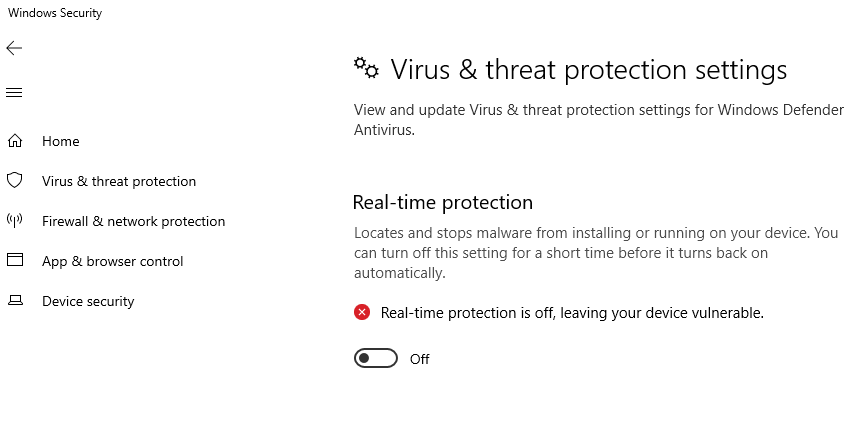Select Firewall & network protection

pos(133,221)
